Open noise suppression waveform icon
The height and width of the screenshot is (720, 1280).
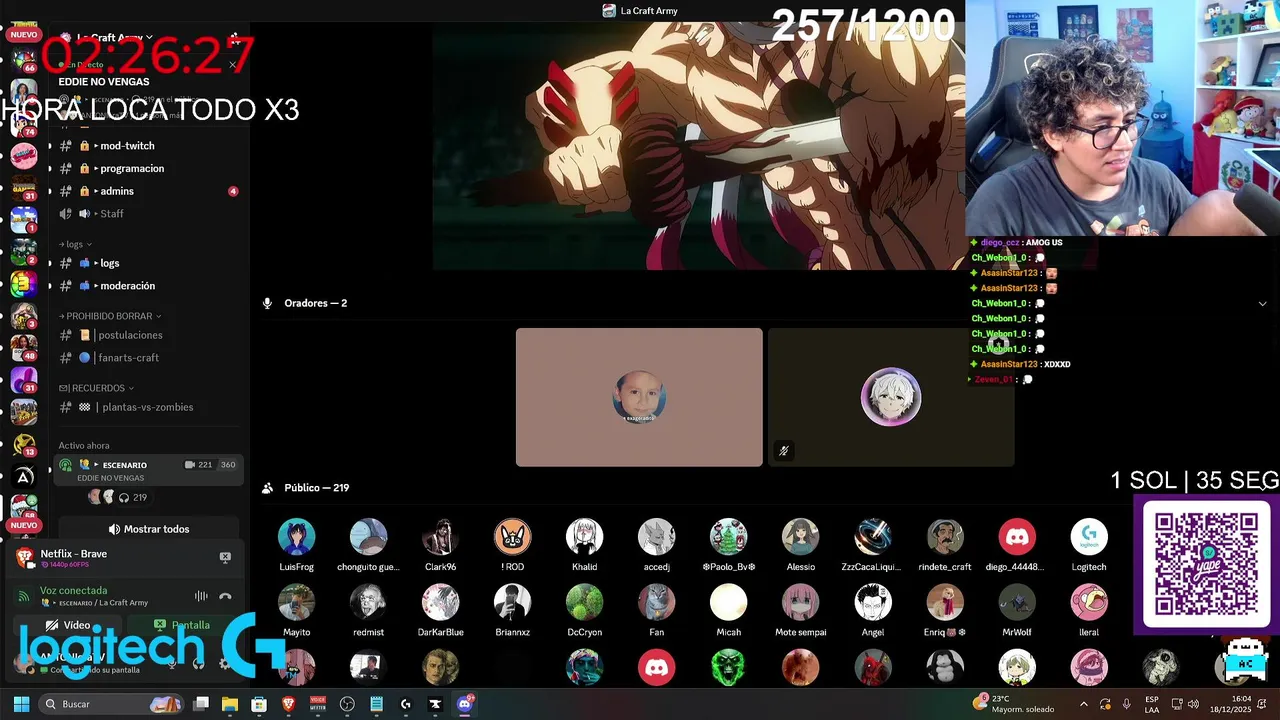pos(201,596)
